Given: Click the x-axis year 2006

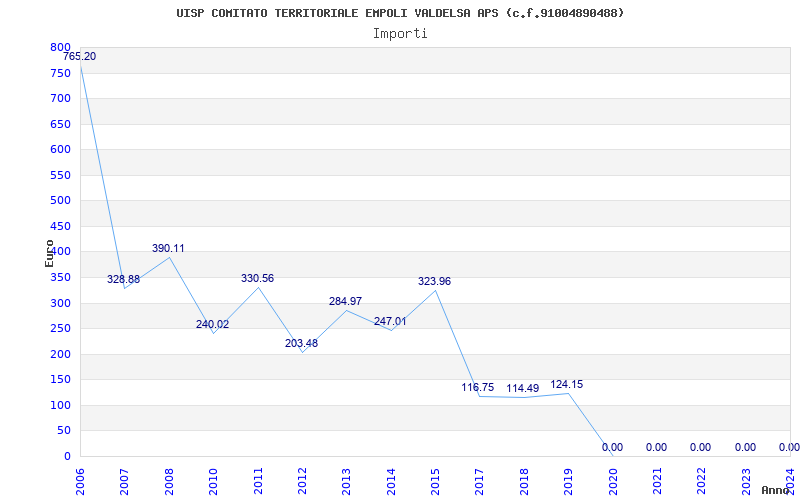Looking at the screenshot, I should 80,482.
